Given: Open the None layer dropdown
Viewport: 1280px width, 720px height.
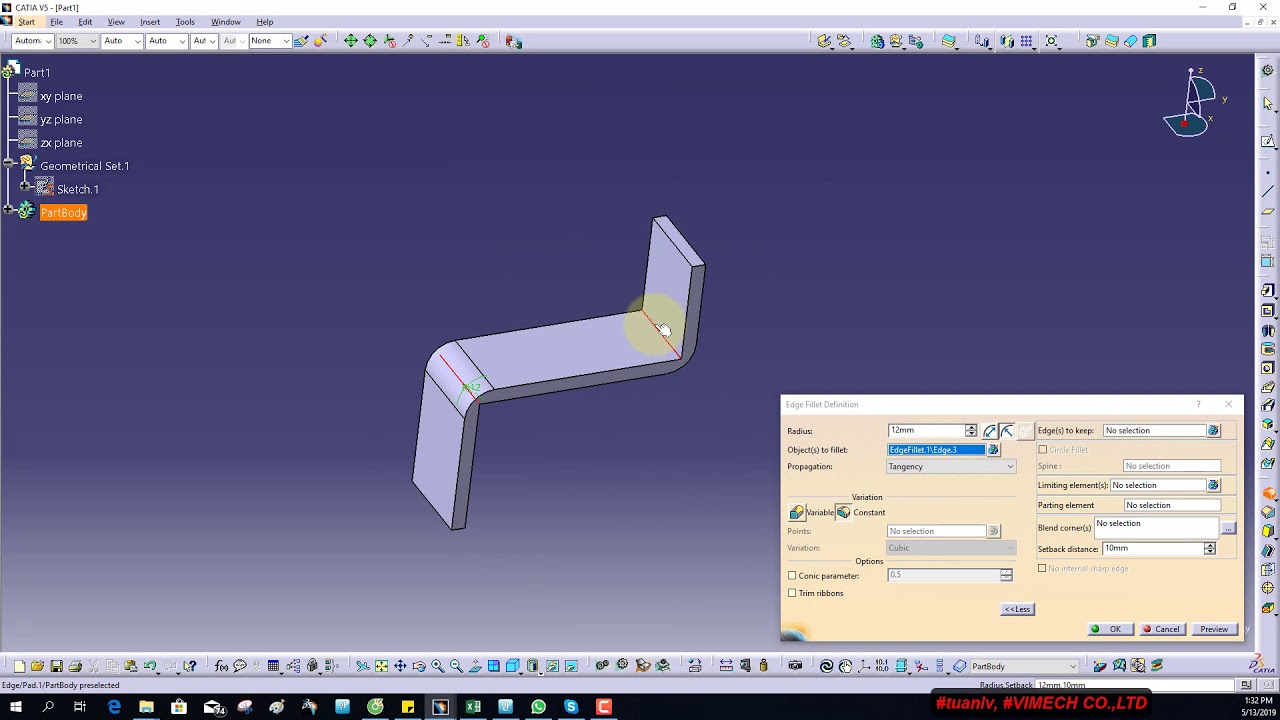Looking at the screenshot, I should point(269,41).
